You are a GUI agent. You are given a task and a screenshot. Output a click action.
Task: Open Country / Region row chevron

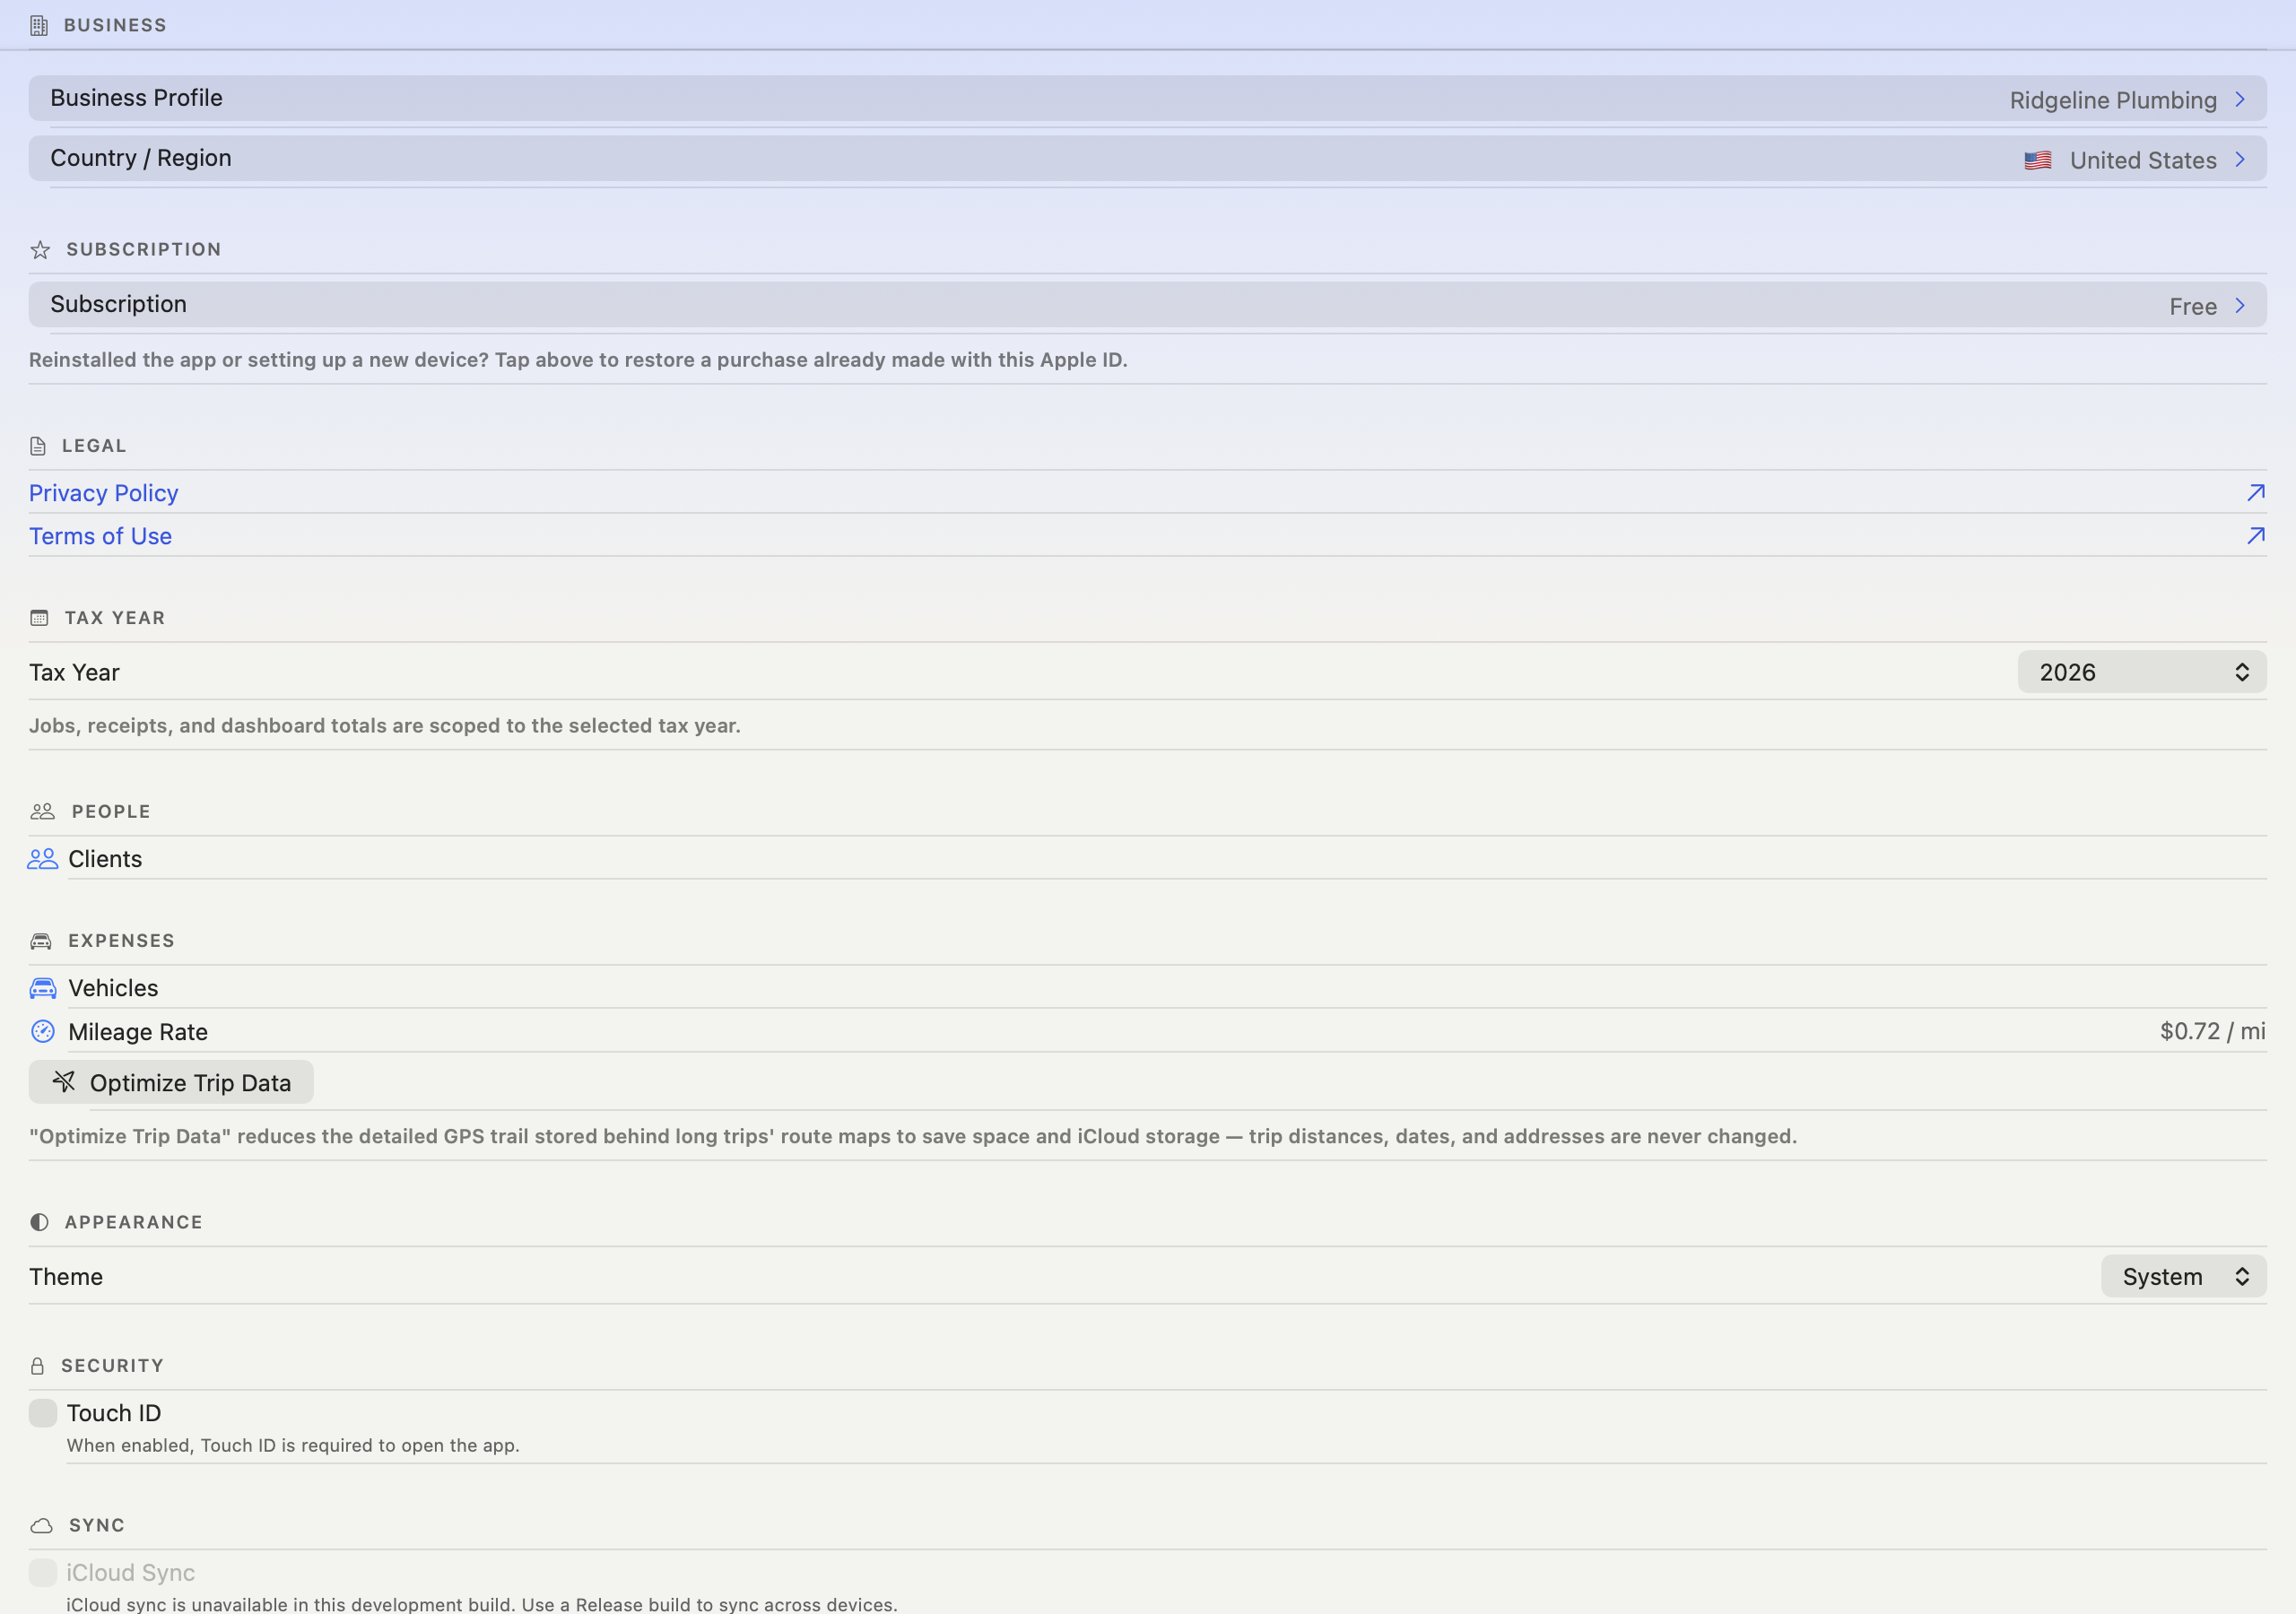(x=2239, y=159)
